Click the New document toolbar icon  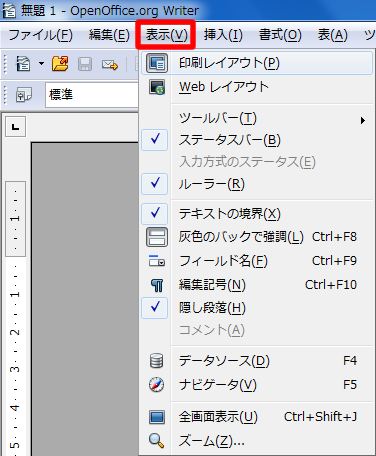click(x=23, y=63)
